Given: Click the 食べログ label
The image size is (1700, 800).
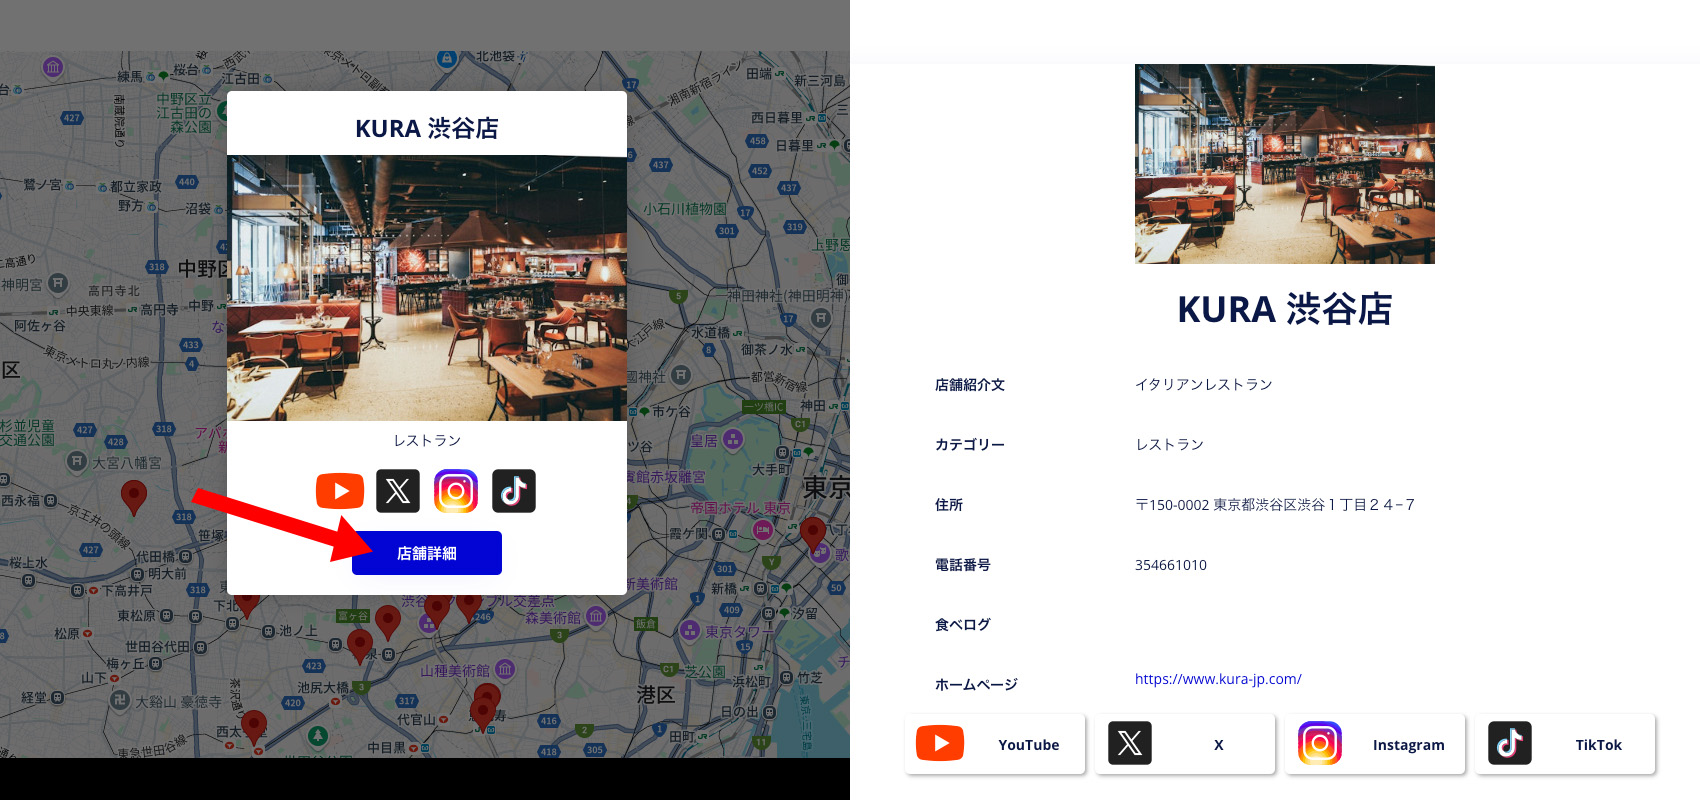Looking at the screenshot, I should tap(963, 625).
